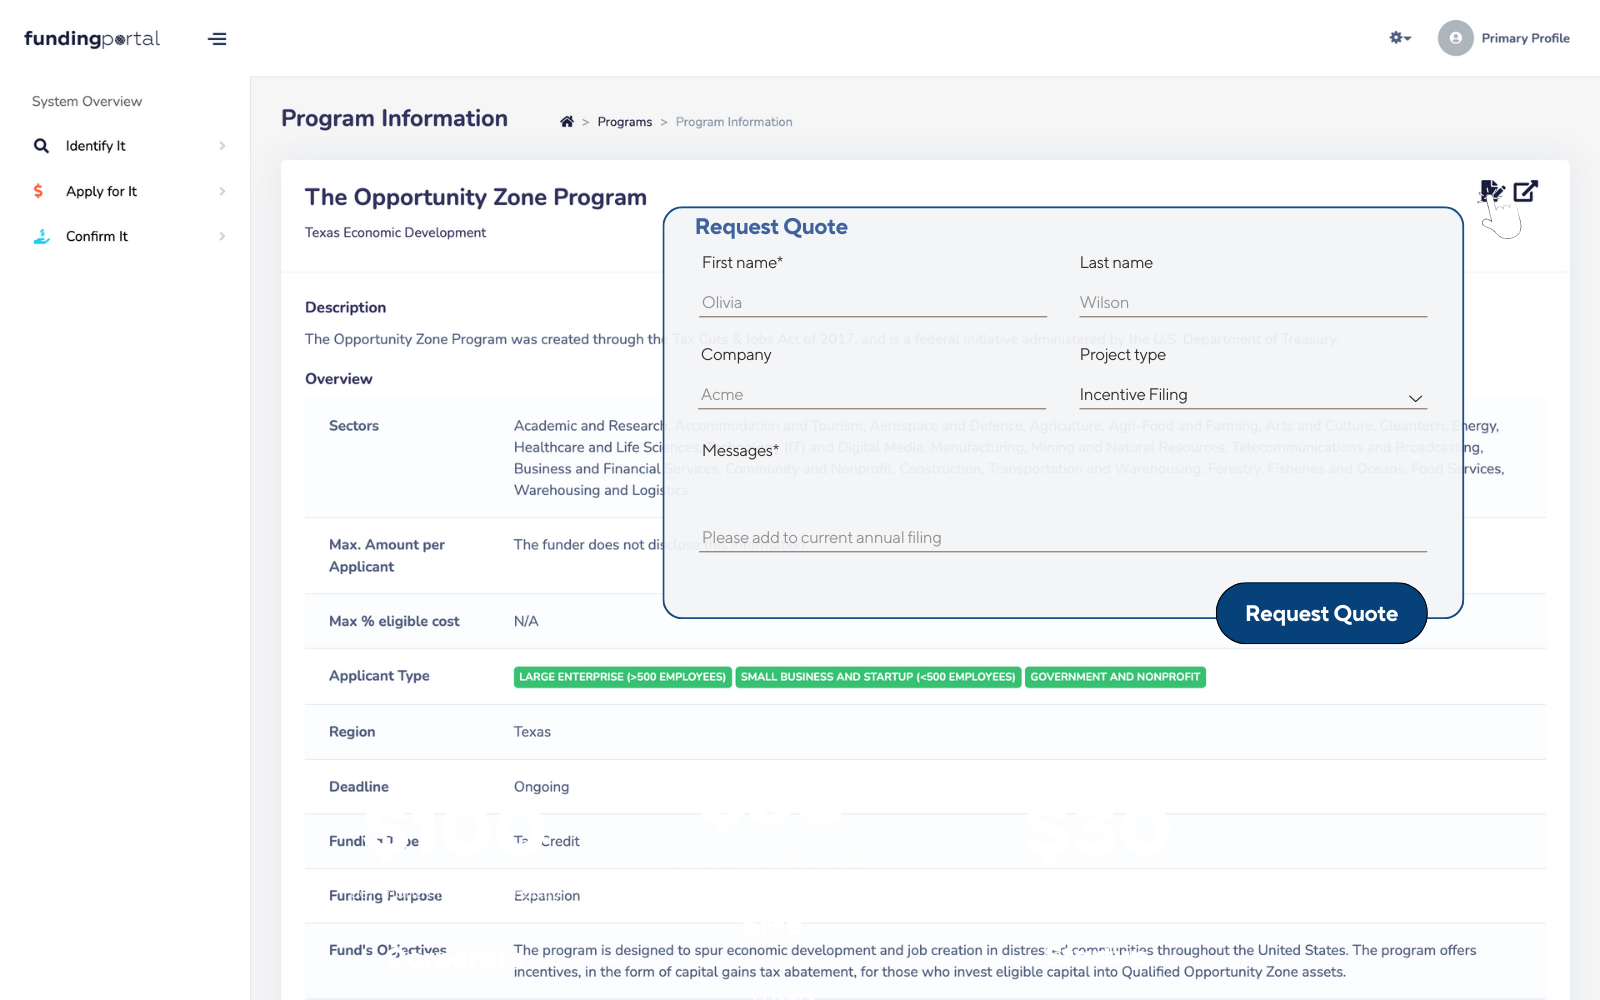The height and width of the screenshot is (1000, 1600).
Task: Click the Confirm It droplet icon
Action: pyautogui.click(x=40, y=236)
